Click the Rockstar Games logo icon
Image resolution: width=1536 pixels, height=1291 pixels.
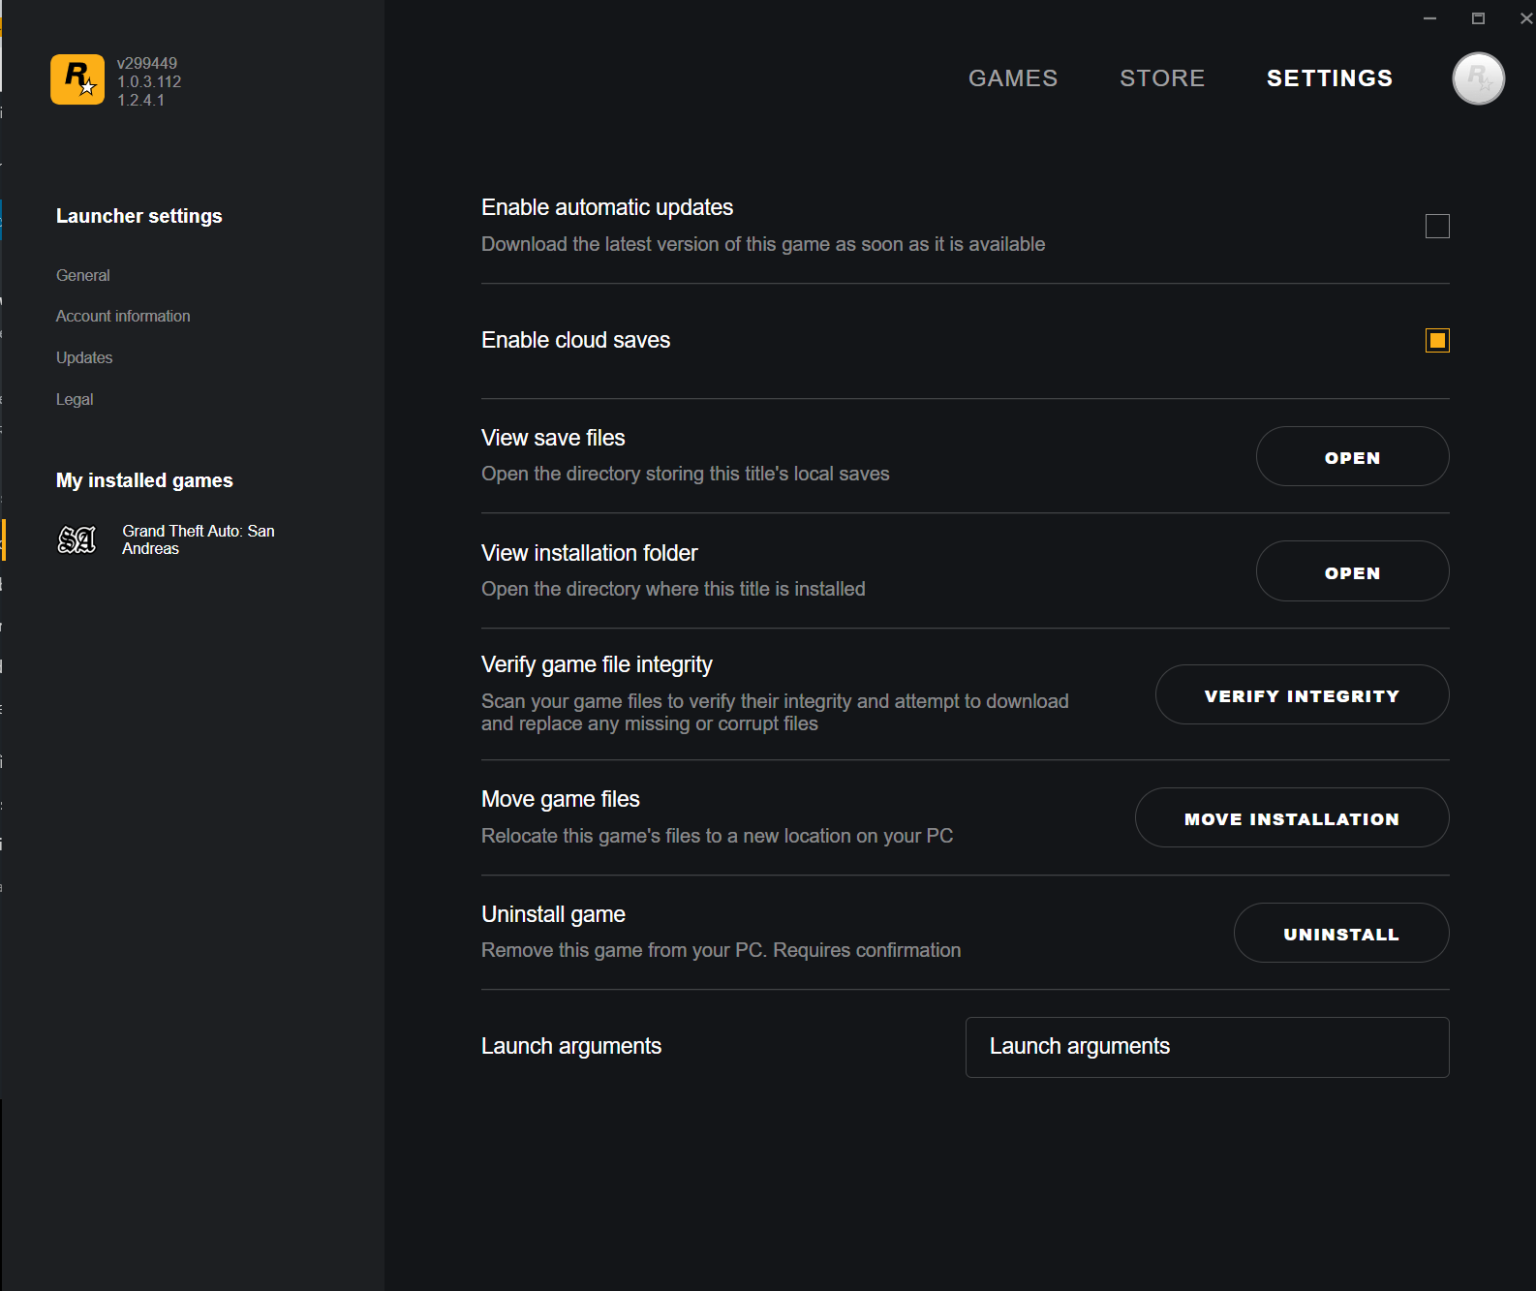pyautogui.click(x=77, y=80)
